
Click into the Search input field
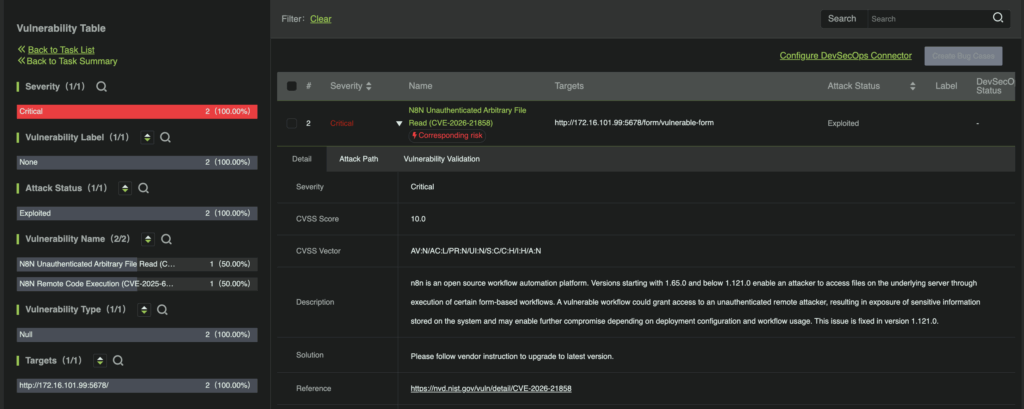coord(925,18)
